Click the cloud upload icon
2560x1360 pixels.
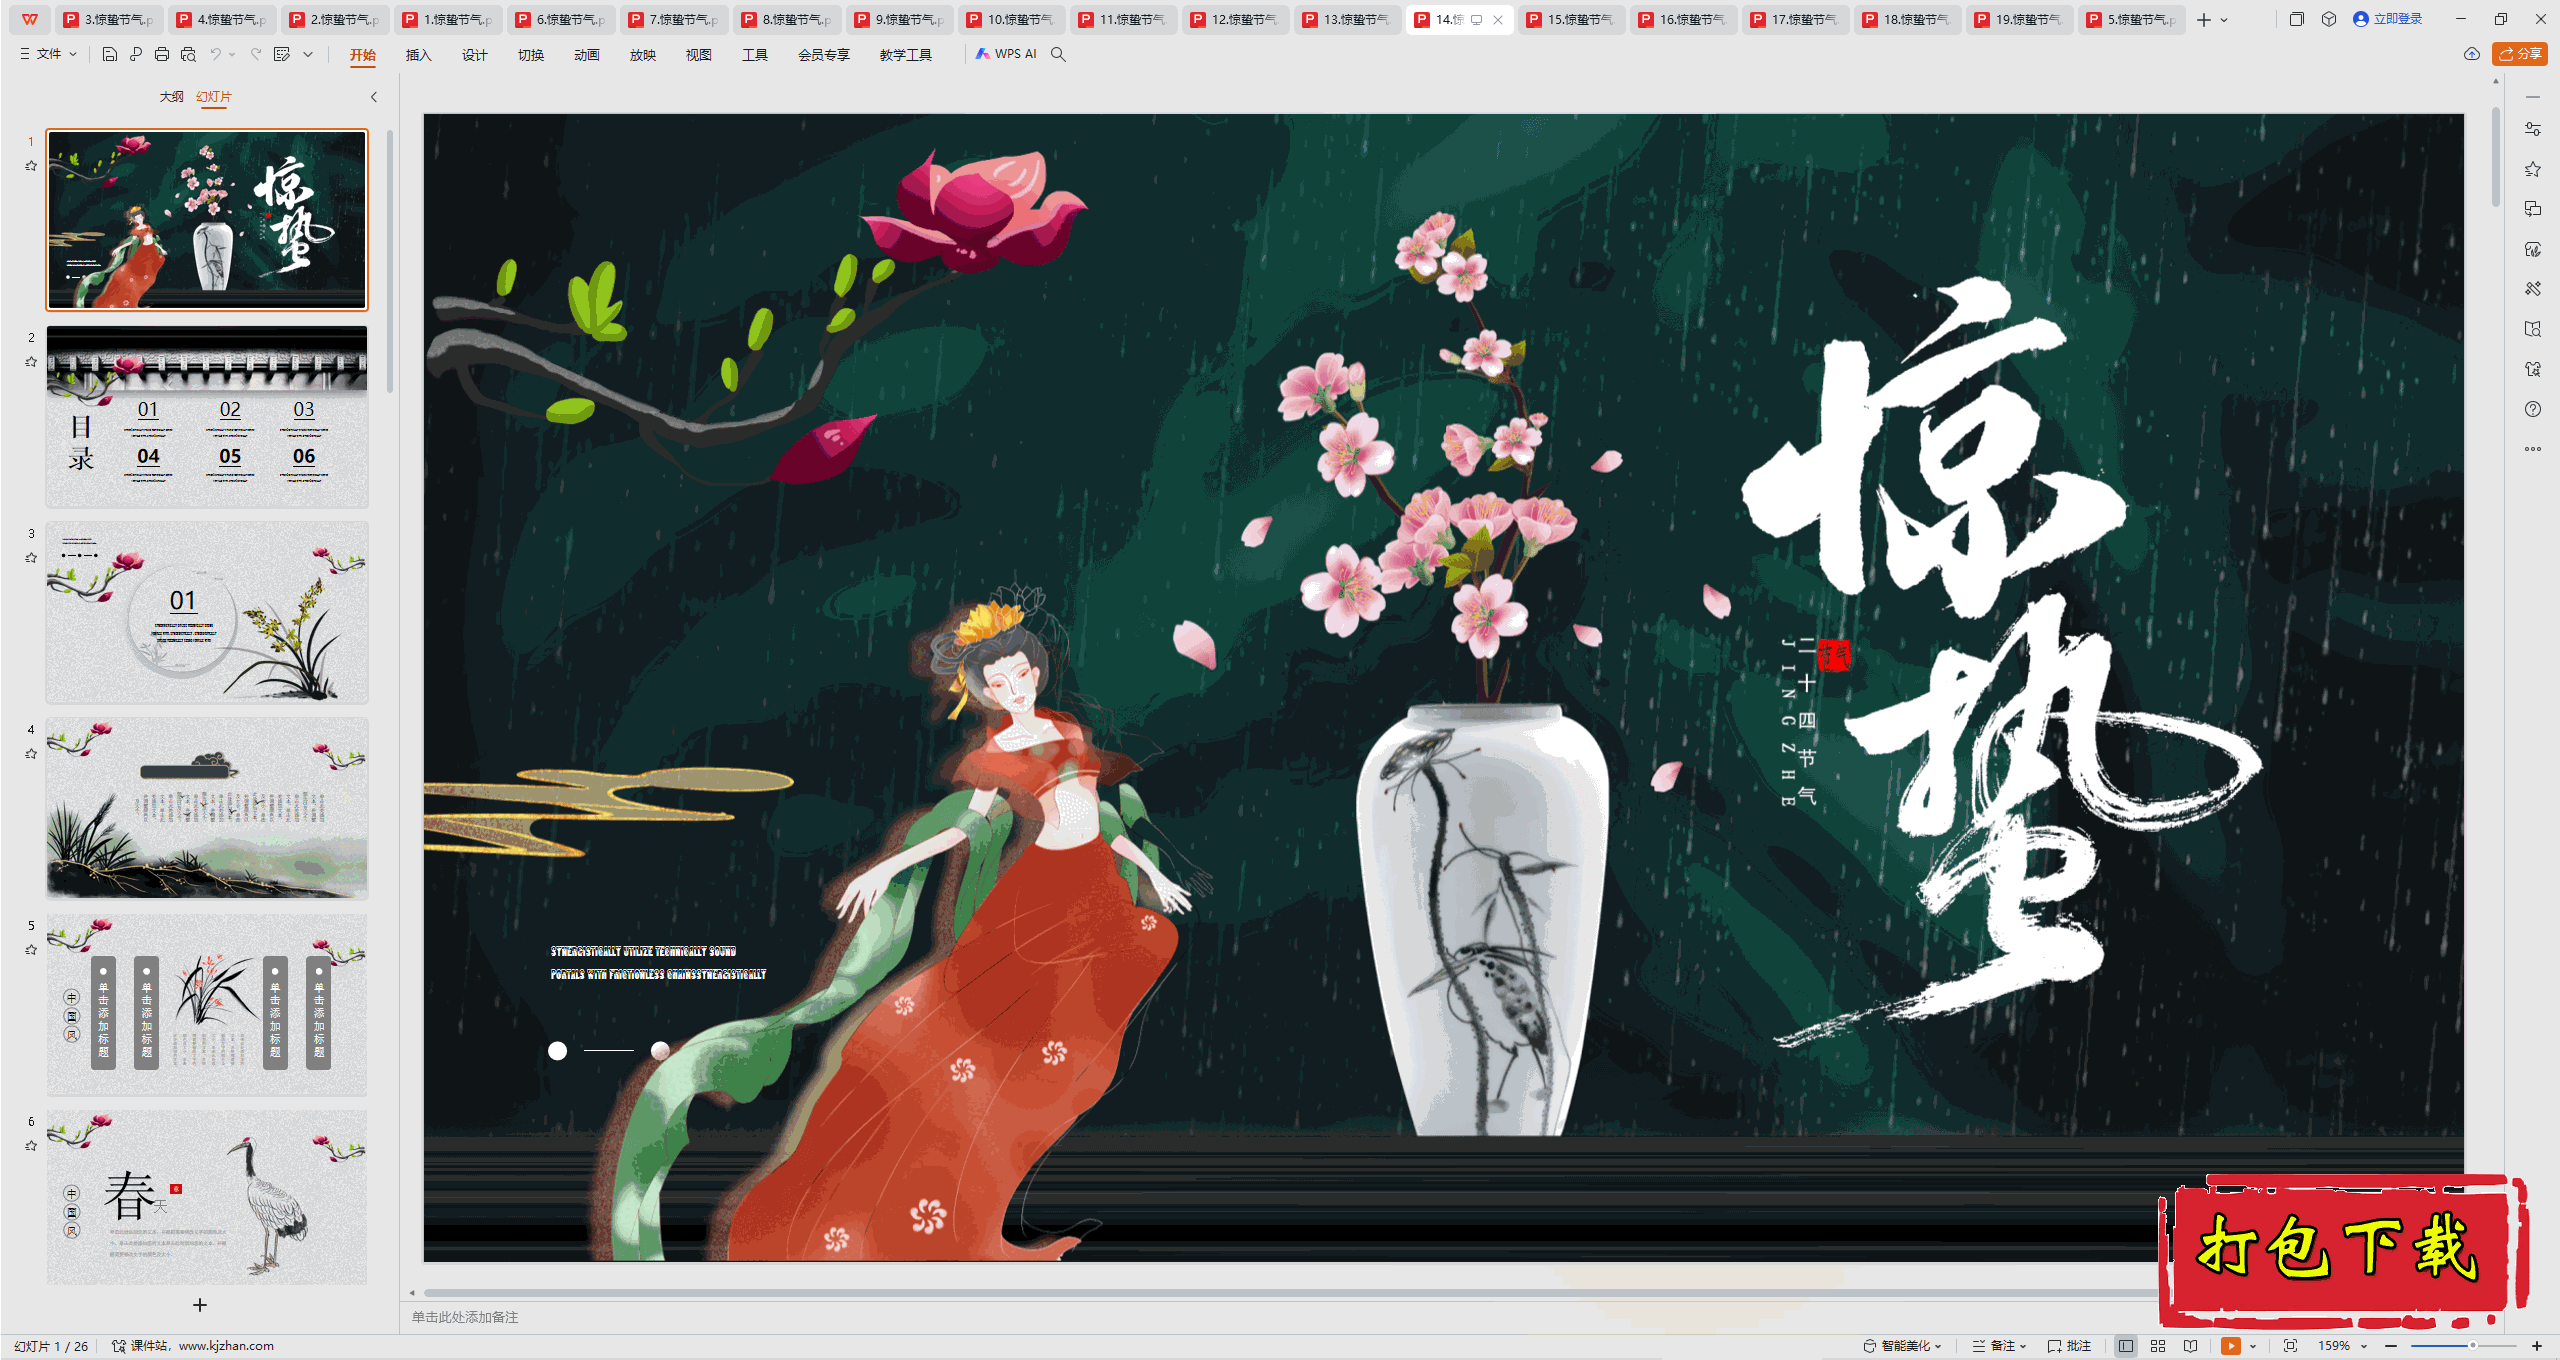[x=2472, y=54]
